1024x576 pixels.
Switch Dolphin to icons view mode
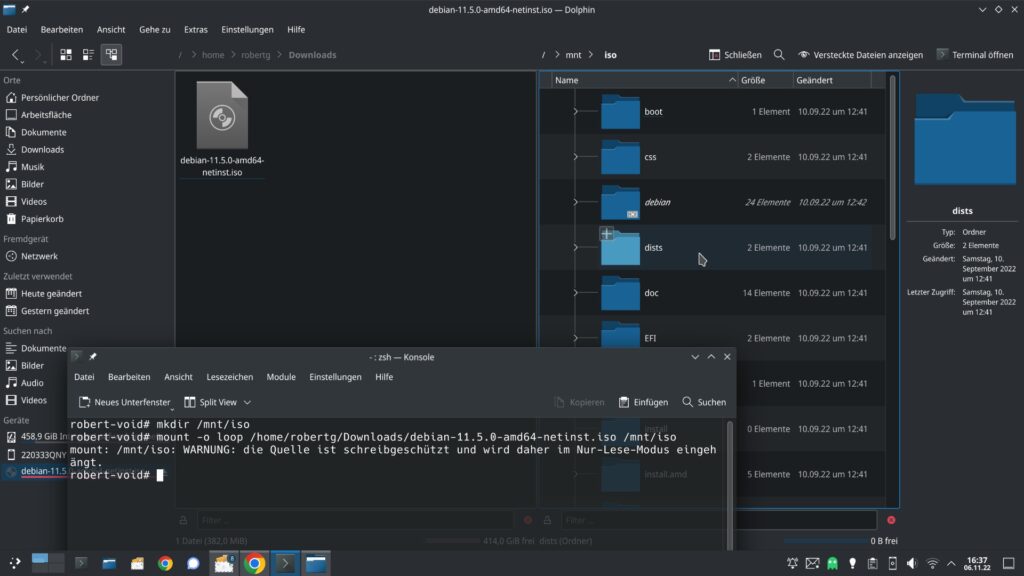pyautogui.click(x=66, y=55)
